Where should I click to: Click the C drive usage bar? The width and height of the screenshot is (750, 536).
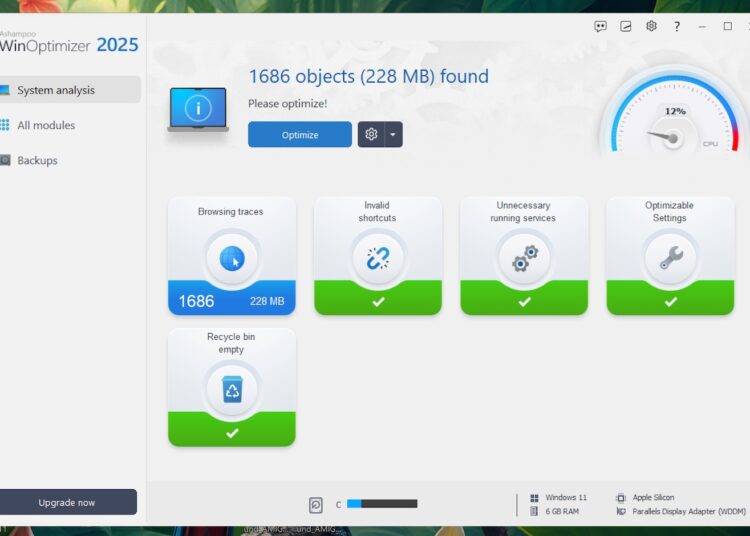point(382,503)
